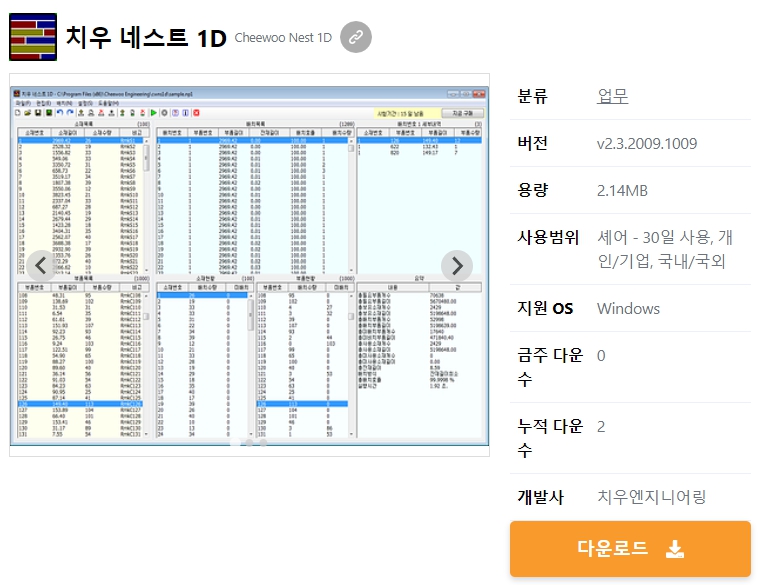Show the previous screenshot with left arrow
760x585 pixels.
(41, 266)
